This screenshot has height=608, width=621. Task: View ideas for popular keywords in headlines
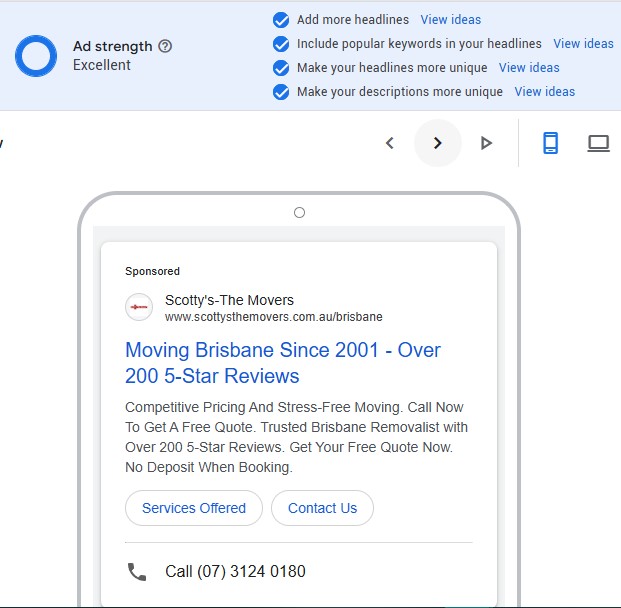click(x=583, y=44)
